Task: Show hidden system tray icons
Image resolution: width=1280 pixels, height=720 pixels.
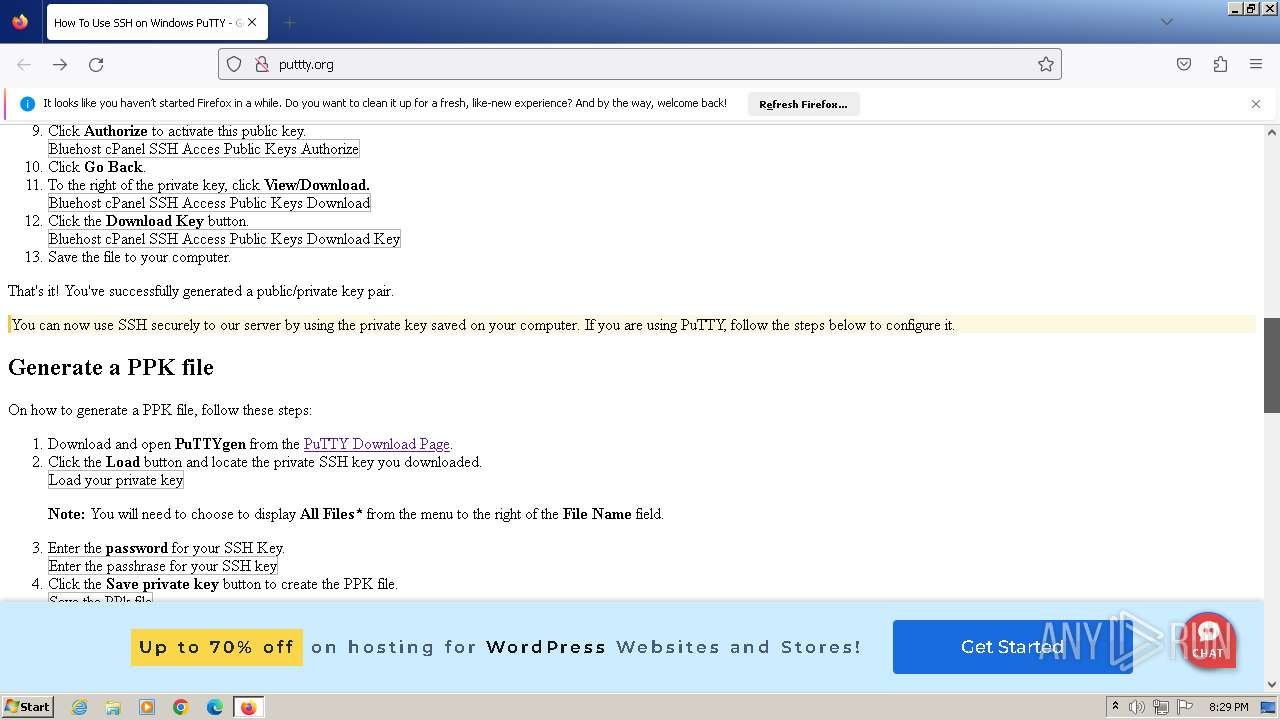Action: pyautogui.click(x=1116, y=707)
